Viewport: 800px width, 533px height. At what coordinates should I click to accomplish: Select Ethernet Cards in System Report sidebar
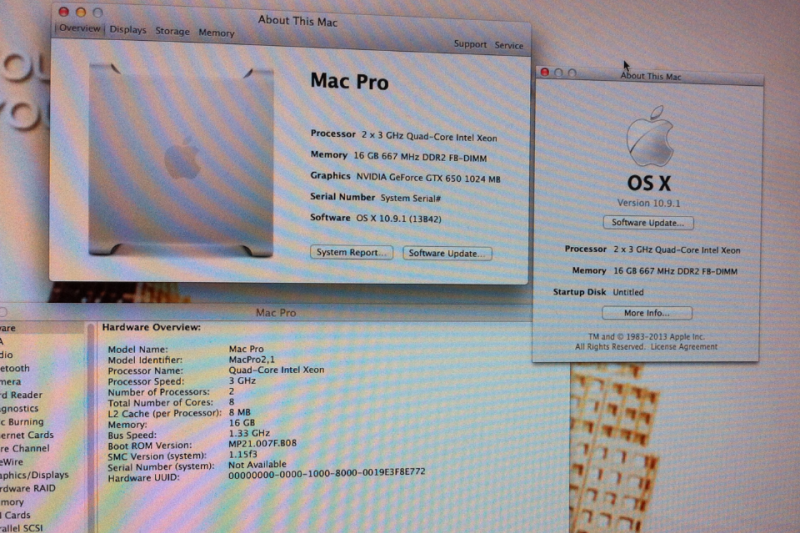coord(27,435)
